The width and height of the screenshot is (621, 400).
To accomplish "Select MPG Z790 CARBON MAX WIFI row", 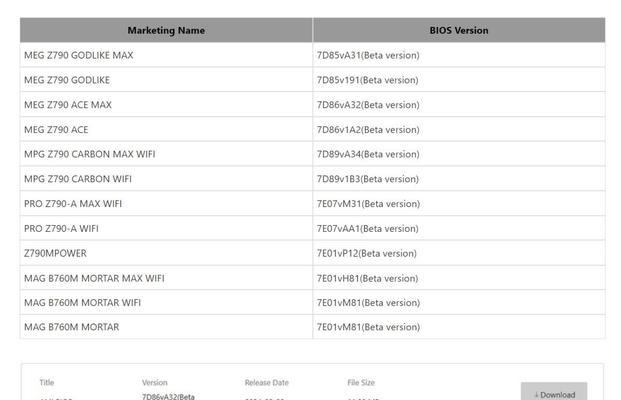I will 312,154.
